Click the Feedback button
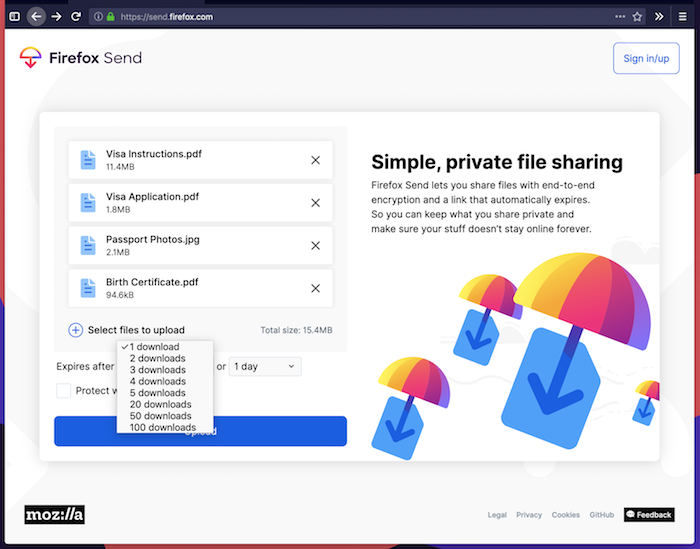700x549 pixels. tap(649, 515)
